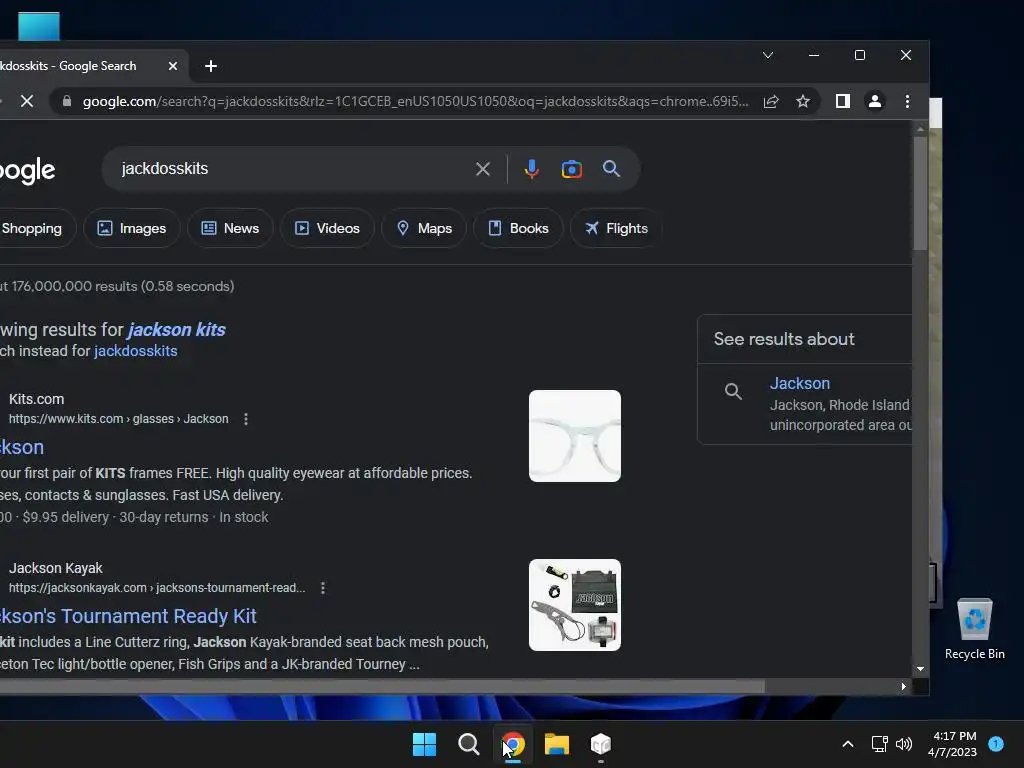Screen dimensions: 1024x768
Task: Open a new tab with plus button
Action: 210,66
